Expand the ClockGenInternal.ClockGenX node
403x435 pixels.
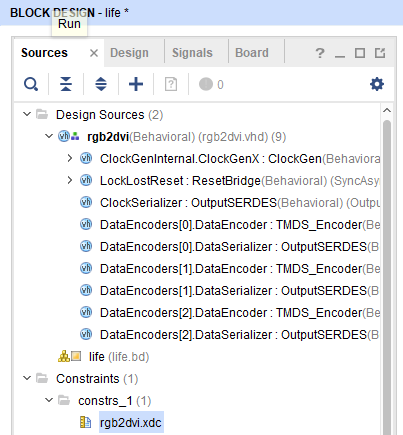click(x=70, y=158)
